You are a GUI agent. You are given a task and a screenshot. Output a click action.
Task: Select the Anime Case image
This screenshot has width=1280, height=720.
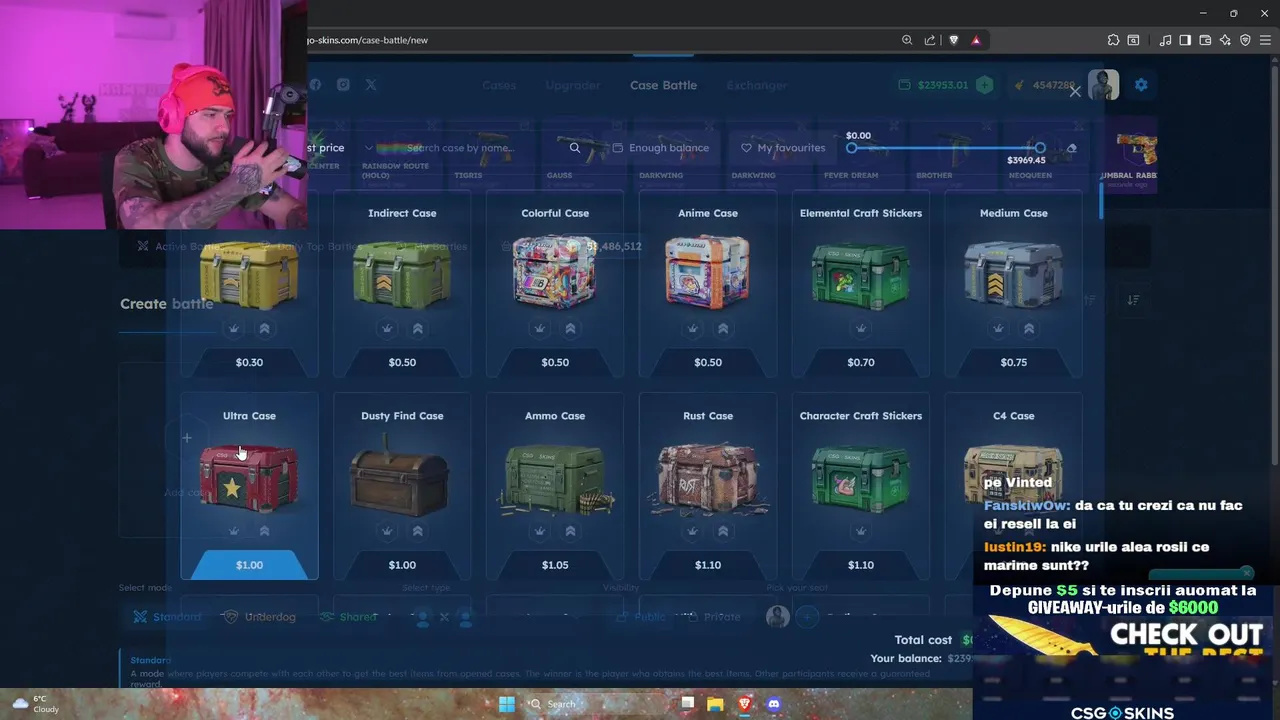click(708, 270)
